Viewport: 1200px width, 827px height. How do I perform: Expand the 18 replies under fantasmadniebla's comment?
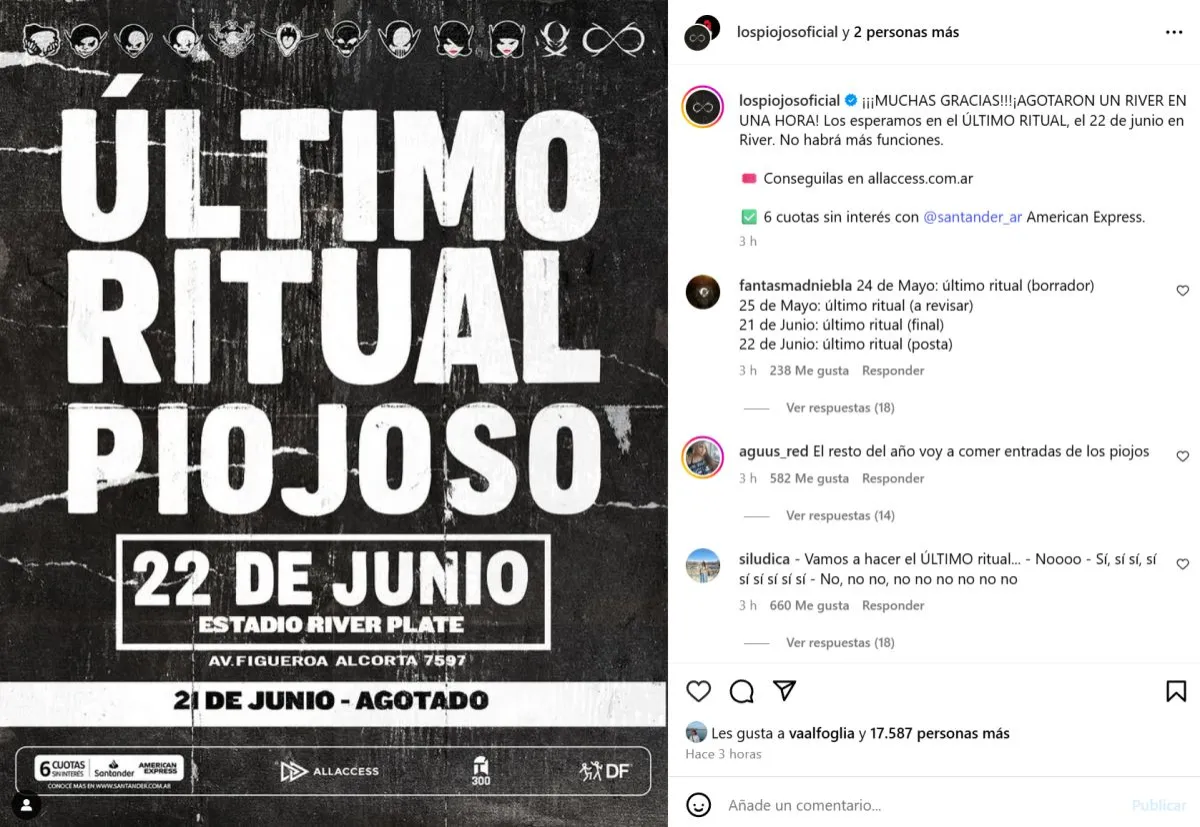click(x=840, y=408)
